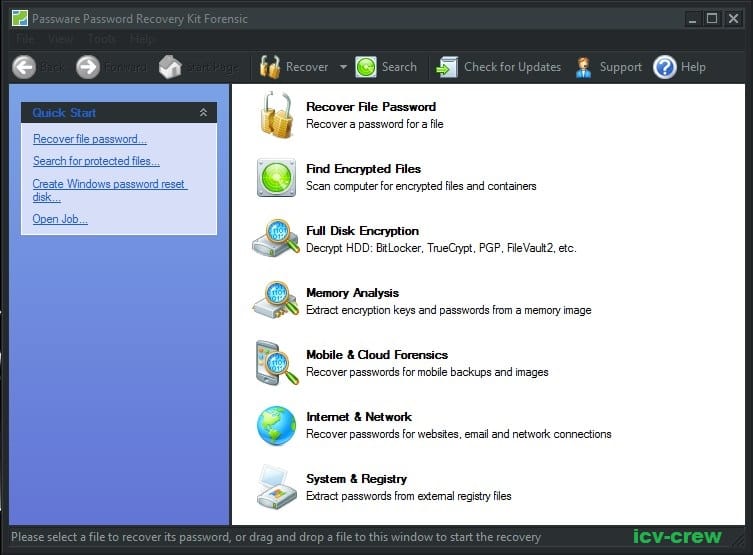Maximize the Passware window
753x555 pixels.
712,19
